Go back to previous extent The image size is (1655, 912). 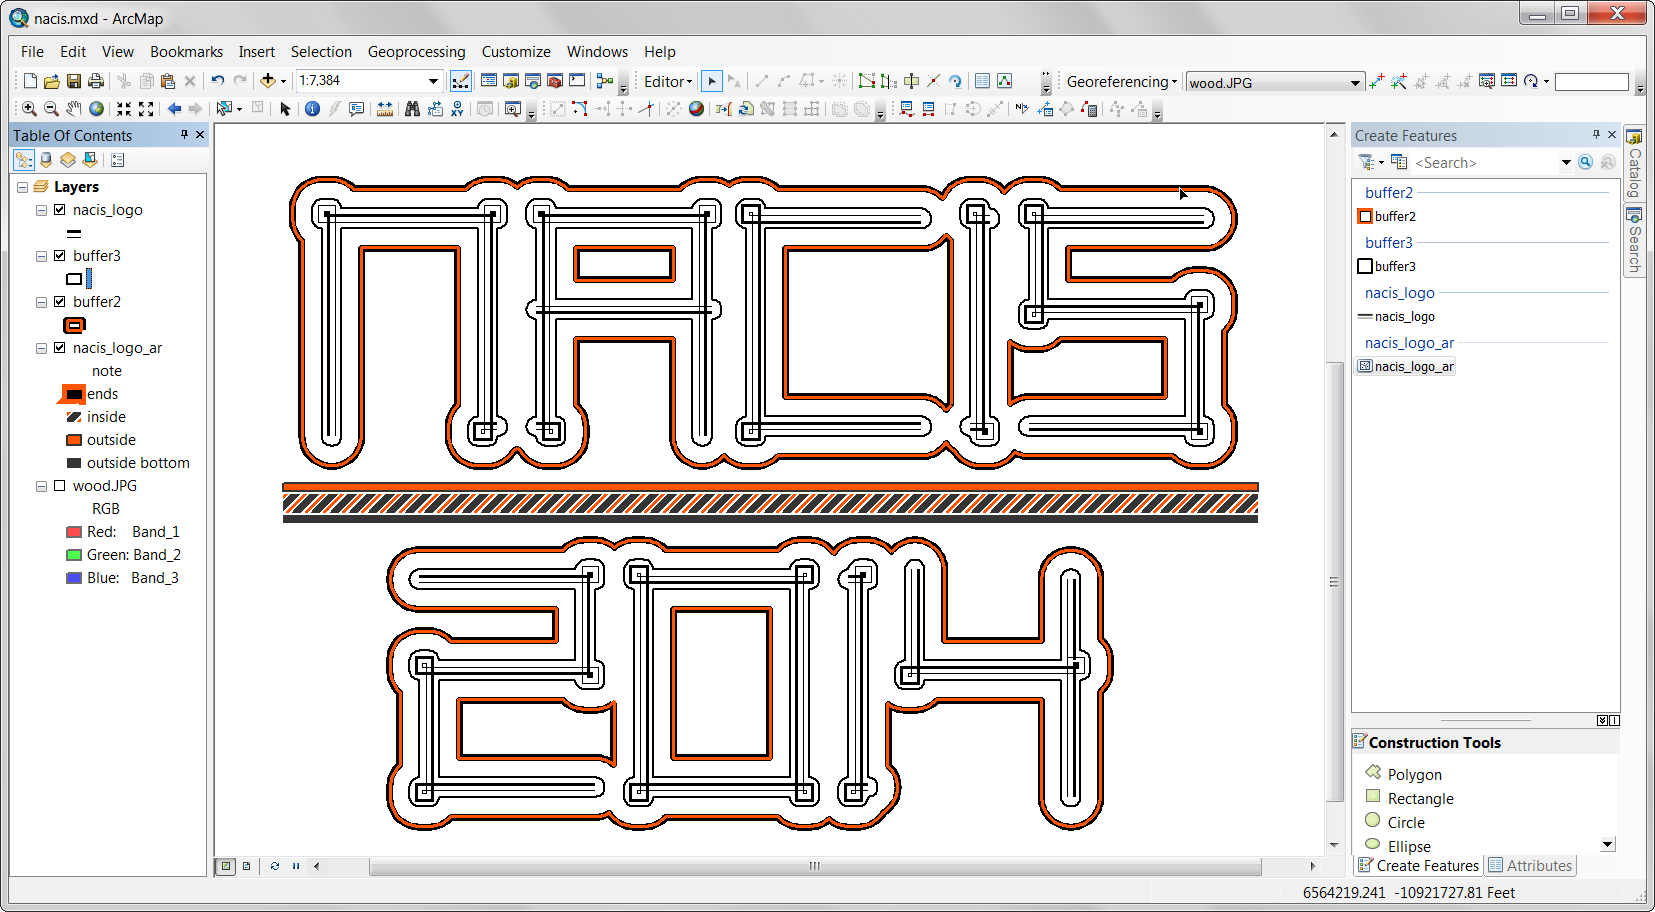pos(174,108)
